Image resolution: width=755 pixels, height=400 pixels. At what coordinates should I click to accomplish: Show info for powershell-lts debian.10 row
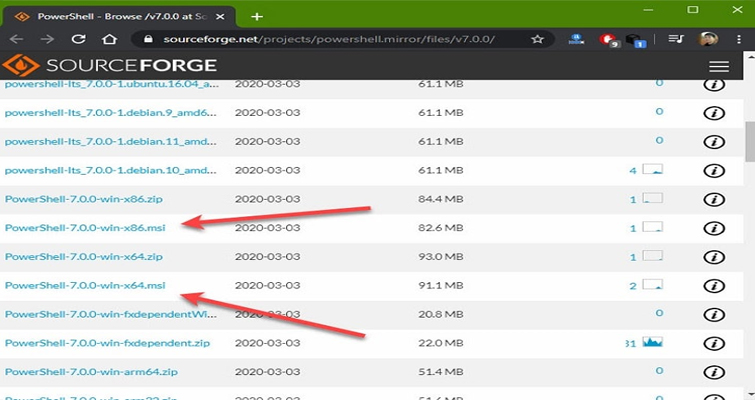(714, 170)
